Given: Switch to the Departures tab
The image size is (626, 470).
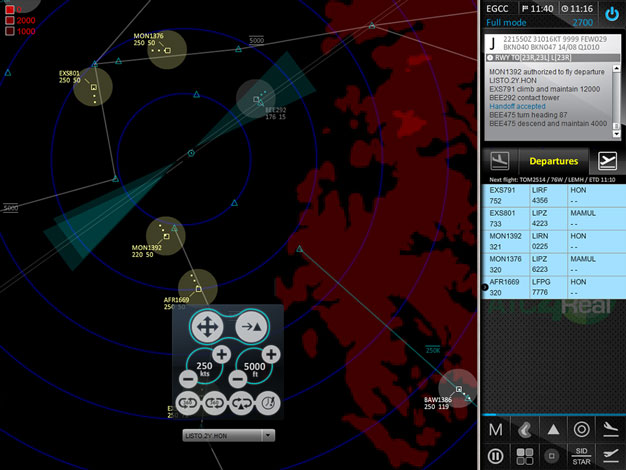Looking at the screenshot, I should [553, 161].
